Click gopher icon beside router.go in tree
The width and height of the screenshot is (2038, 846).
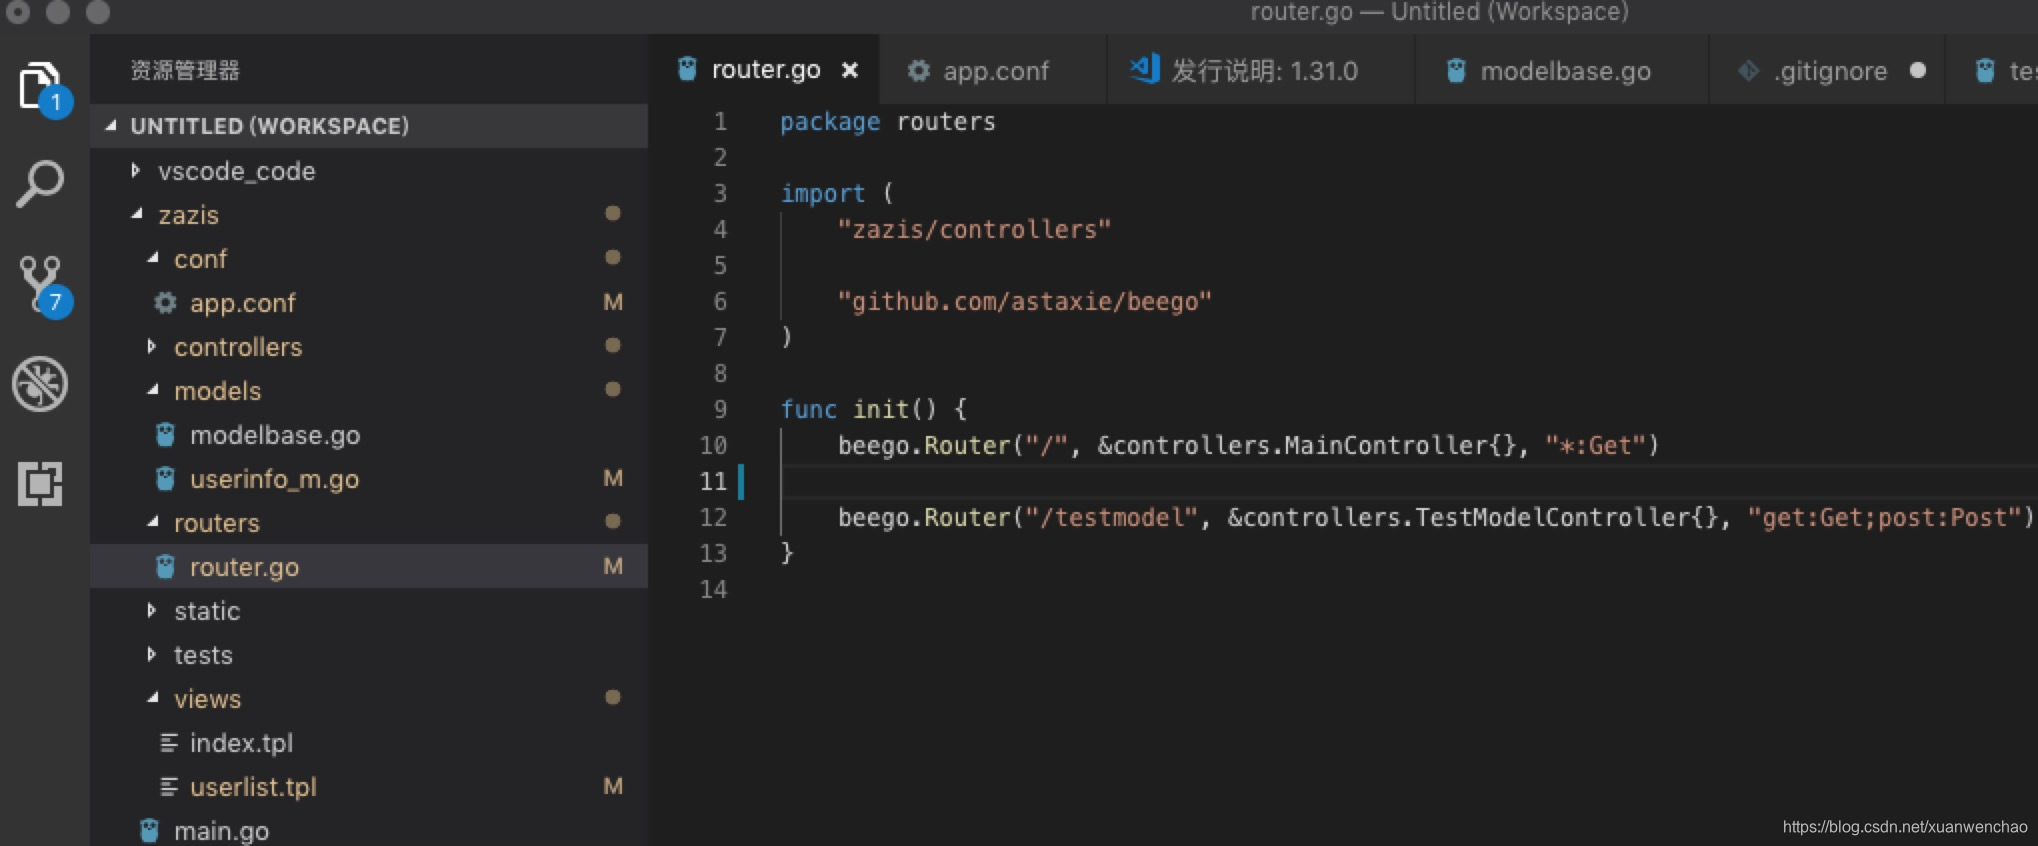pyautogui.click(x=165, y=566)
